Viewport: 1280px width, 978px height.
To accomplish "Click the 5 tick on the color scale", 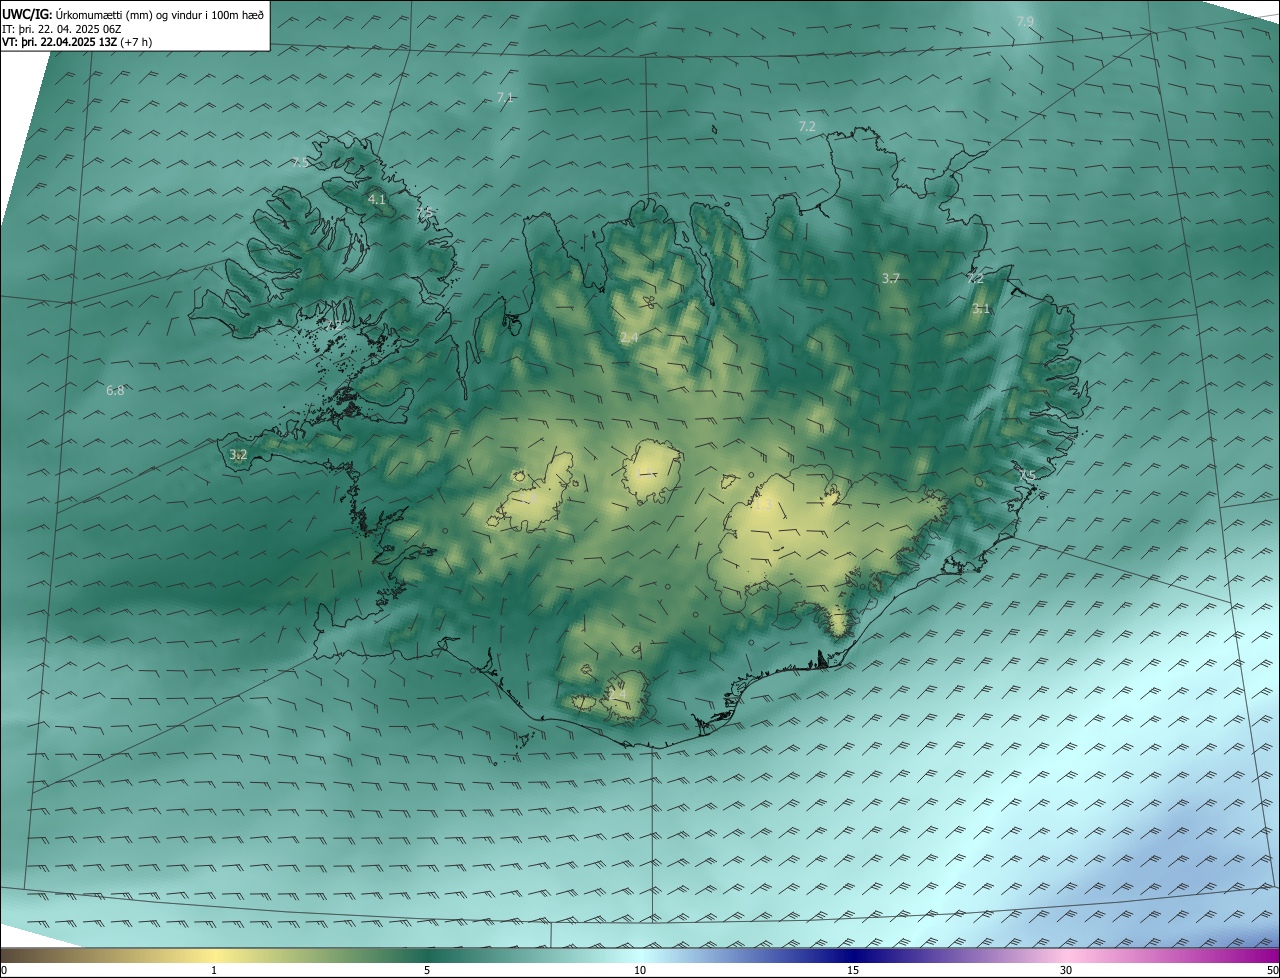I will pyautogui.click(x=427, y=970).
